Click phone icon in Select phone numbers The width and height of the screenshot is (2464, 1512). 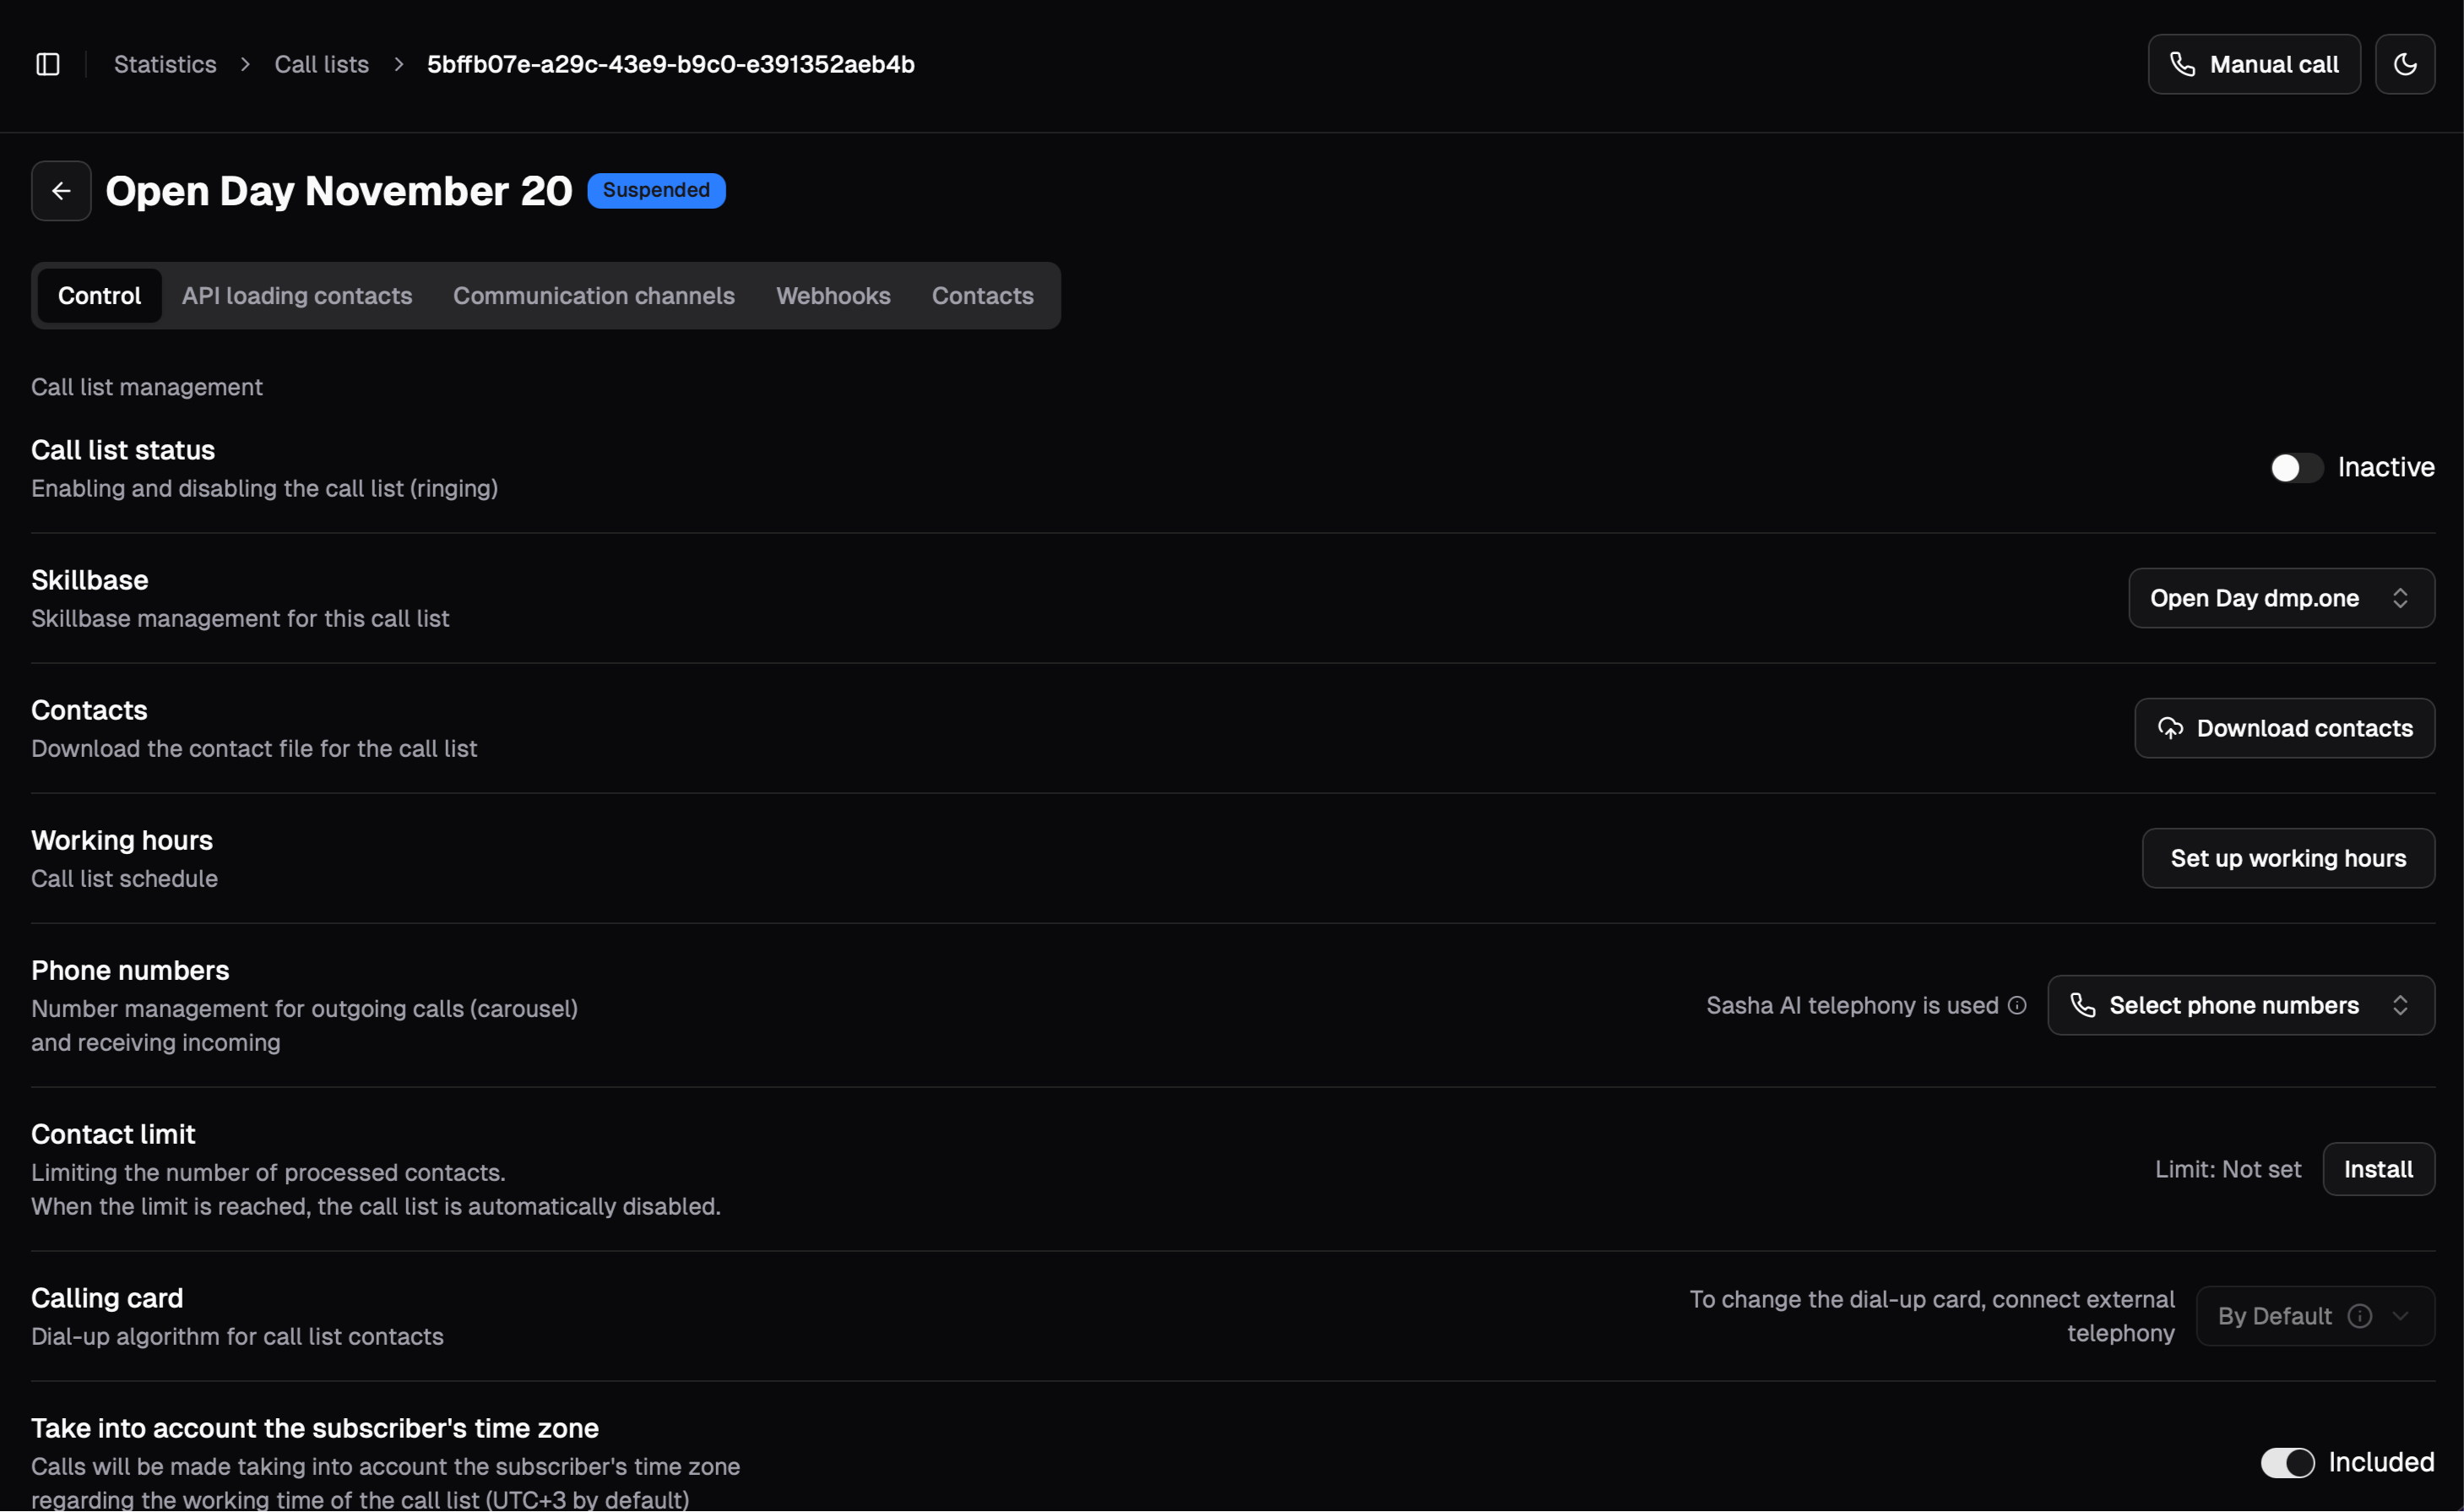click(x=2083, y=1005)
